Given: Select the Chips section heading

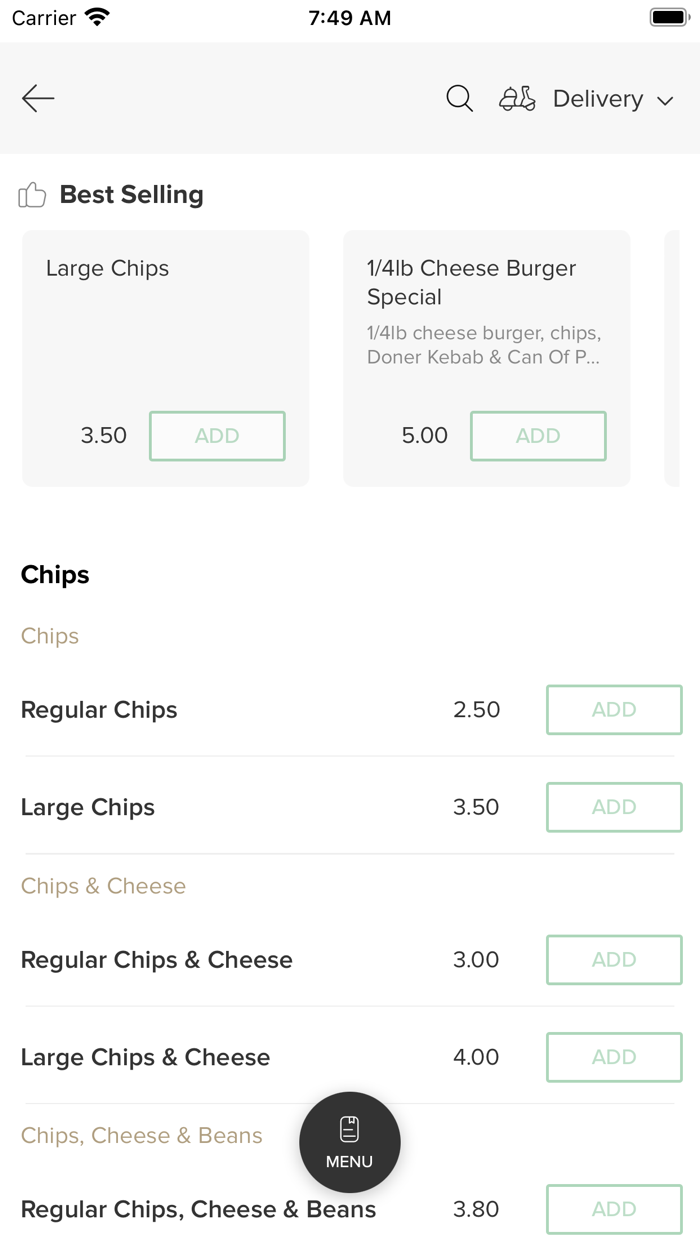Looking at the screenshot, I should (x=54, y=575).
